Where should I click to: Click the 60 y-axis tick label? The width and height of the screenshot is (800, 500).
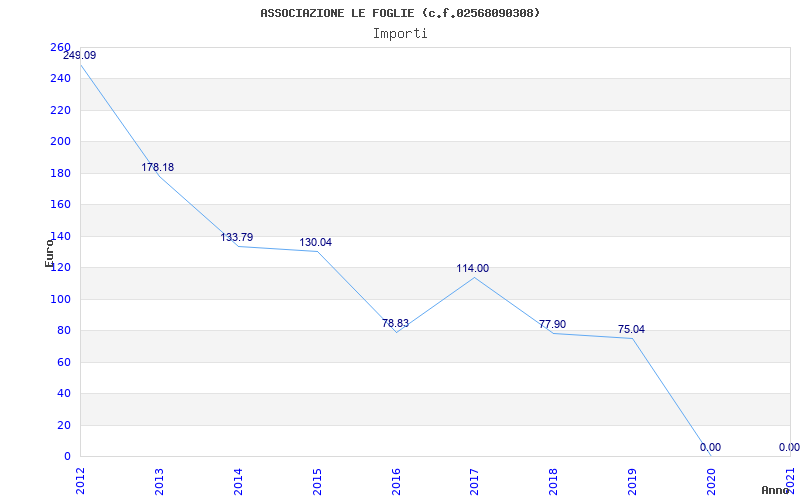64,362
